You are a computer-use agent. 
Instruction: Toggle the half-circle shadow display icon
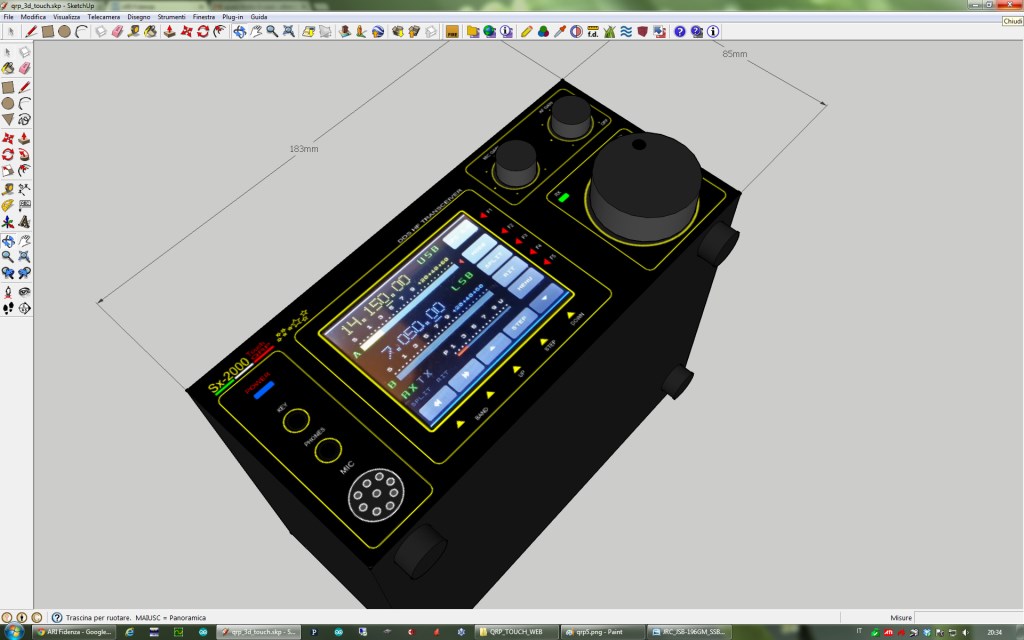pos(576,32)
